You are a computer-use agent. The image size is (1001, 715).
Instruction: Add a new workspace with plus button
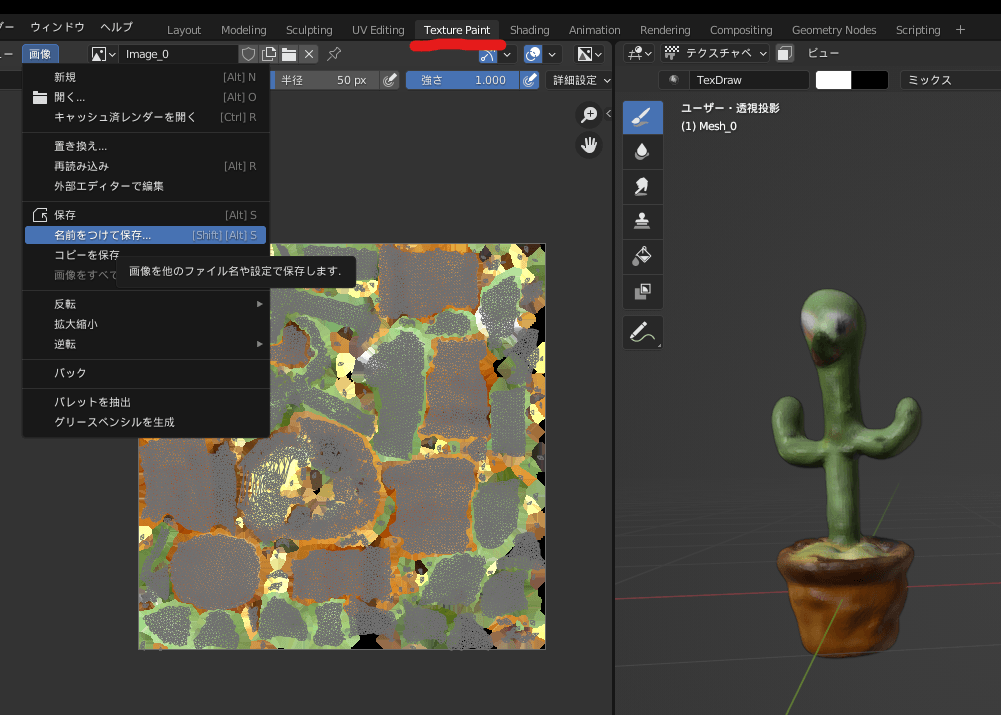(960, 29)
